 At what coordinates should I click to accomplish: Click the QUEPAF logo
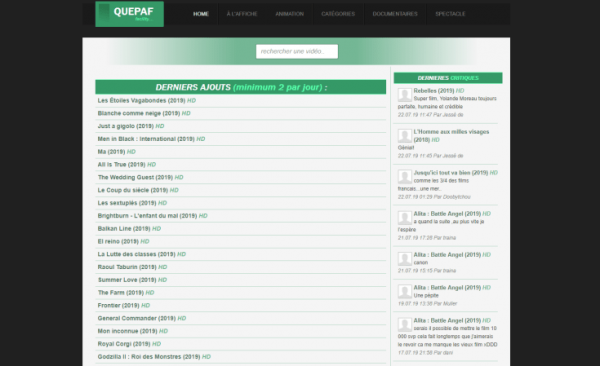129,14
